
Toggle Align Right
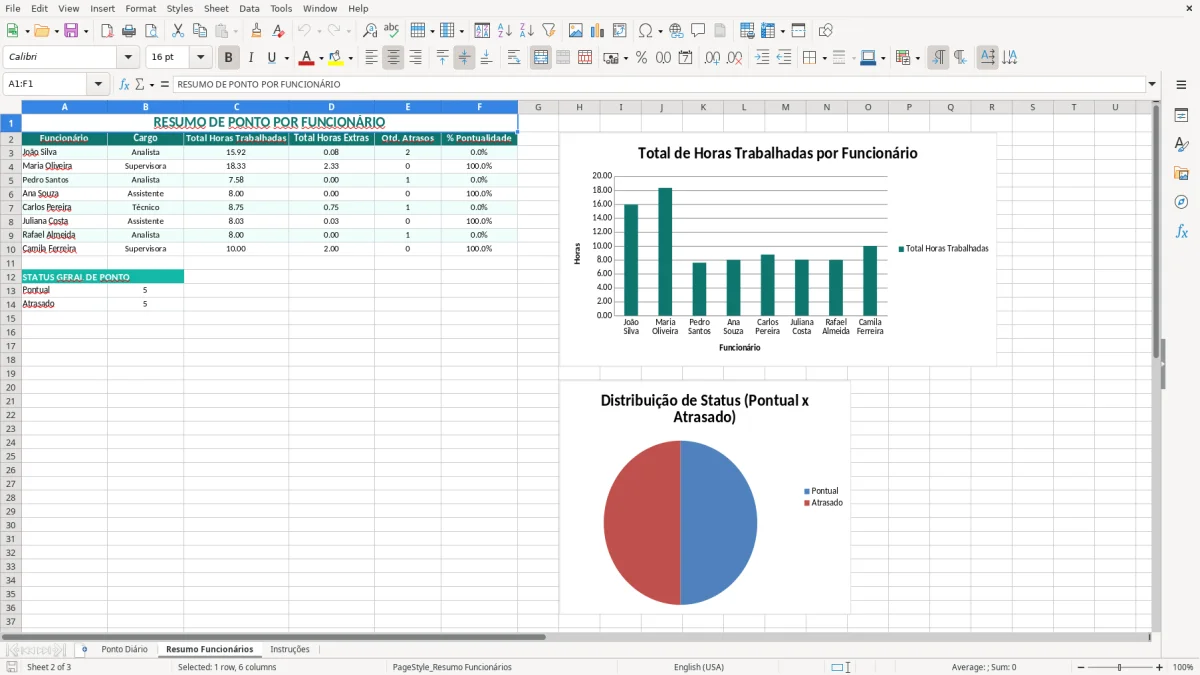click(415, 58)
